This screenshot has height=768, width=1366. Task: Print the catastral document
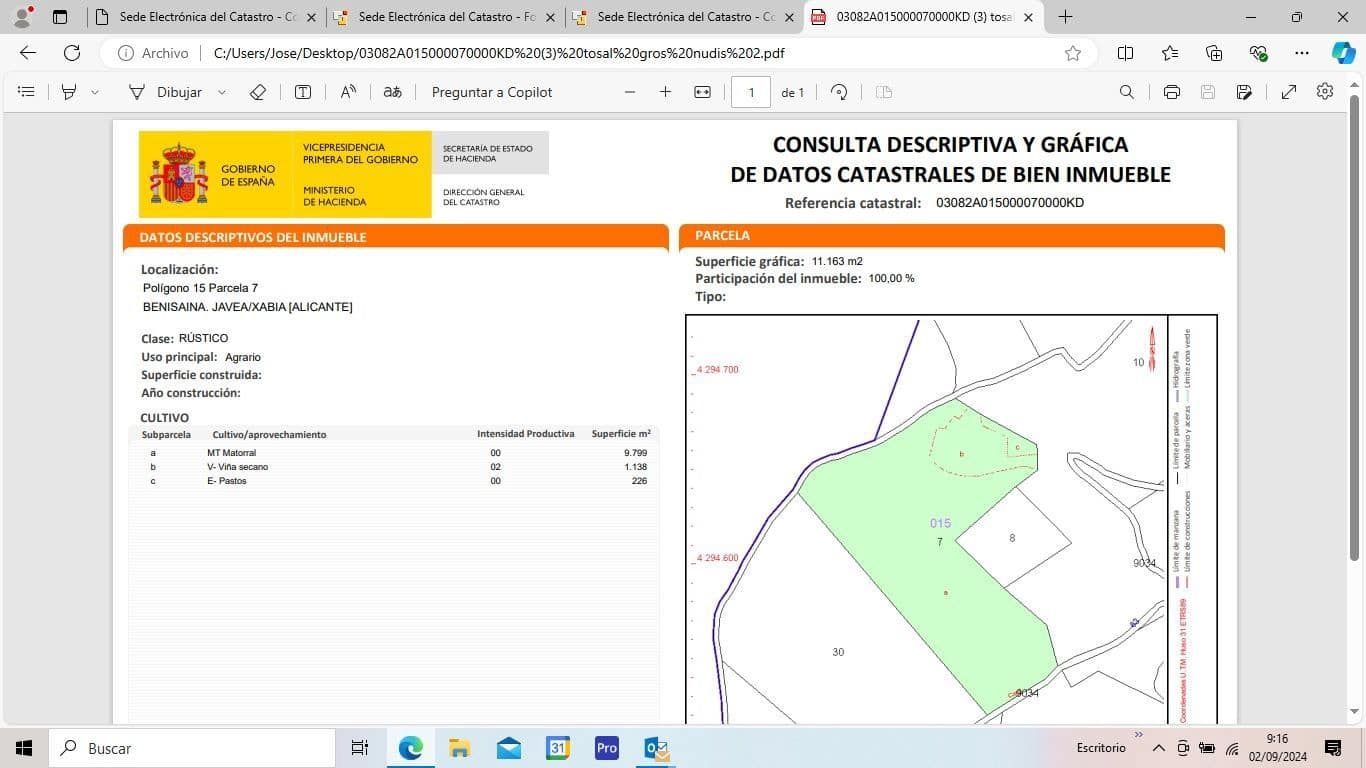tap(1170, 92)
